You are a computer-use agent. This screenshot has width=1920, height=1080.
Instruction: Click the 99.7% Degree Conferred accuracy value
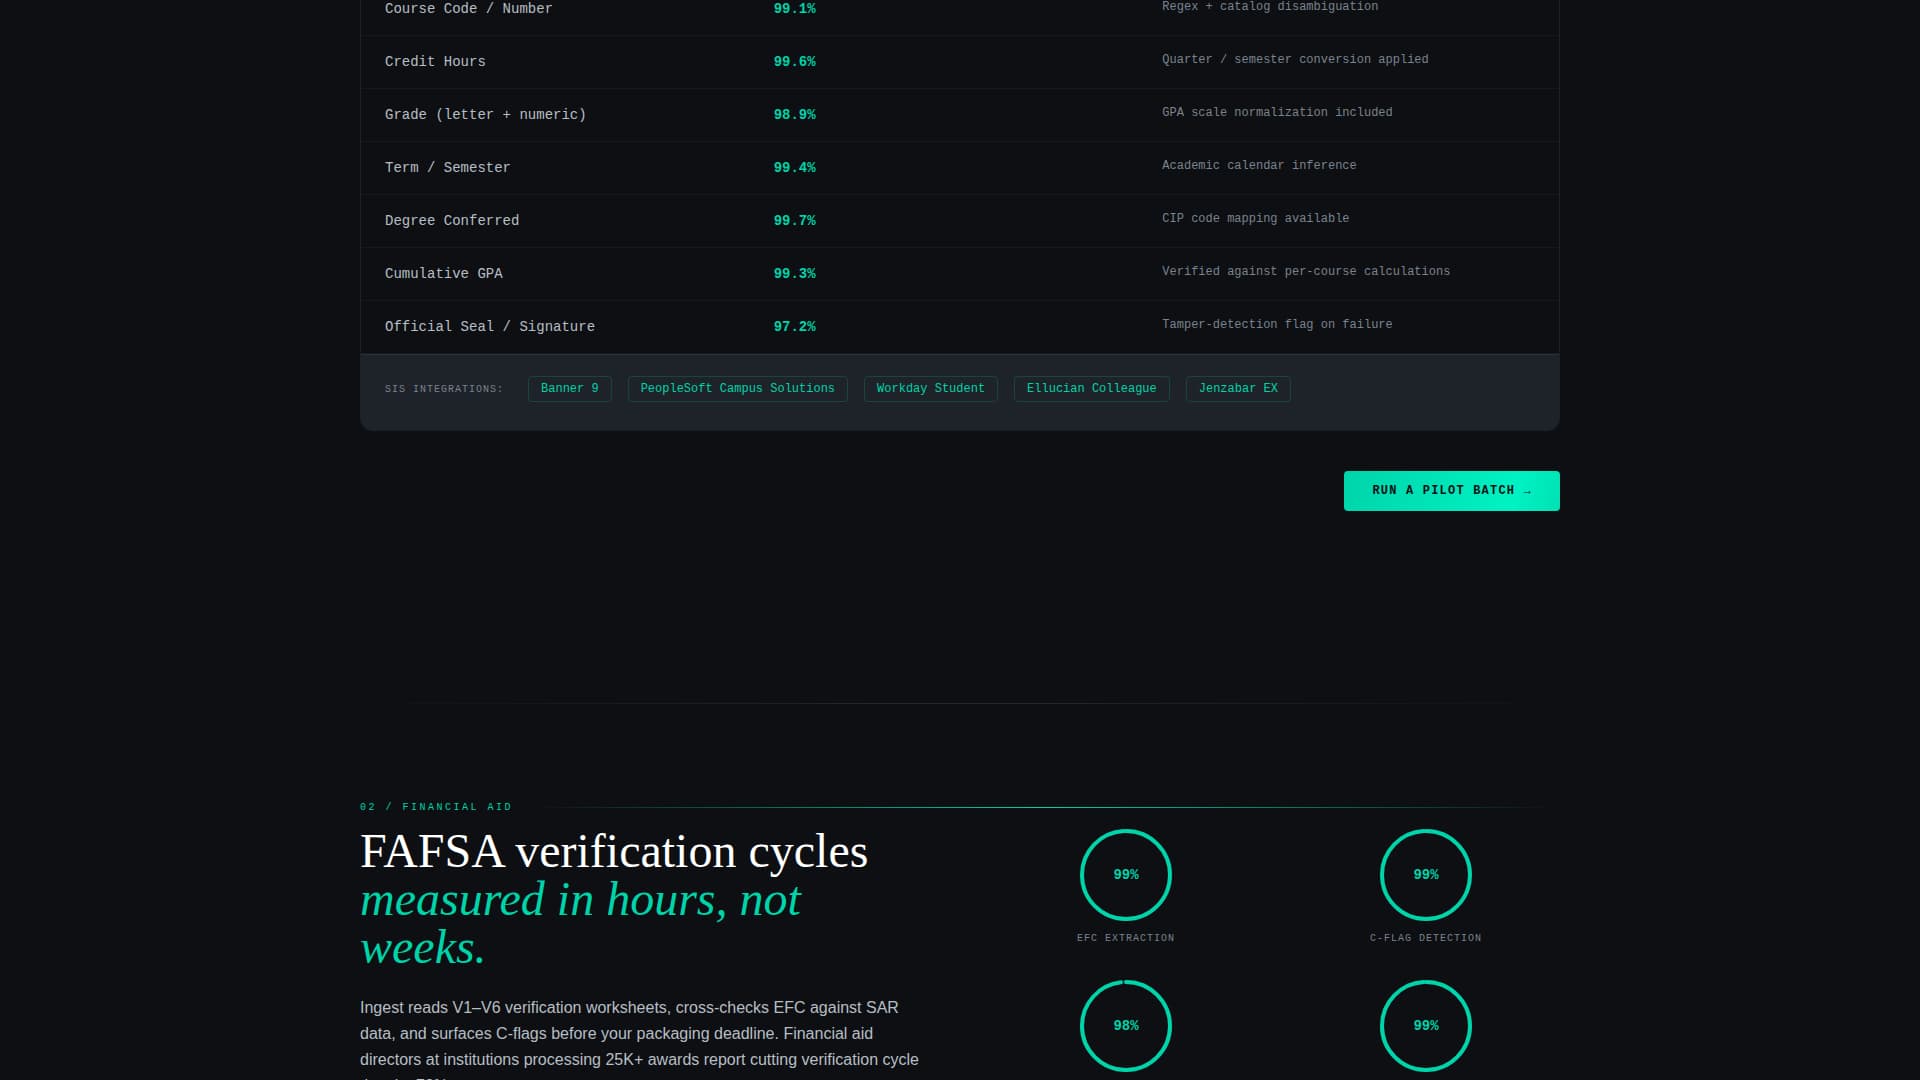[x=795, y=221]
